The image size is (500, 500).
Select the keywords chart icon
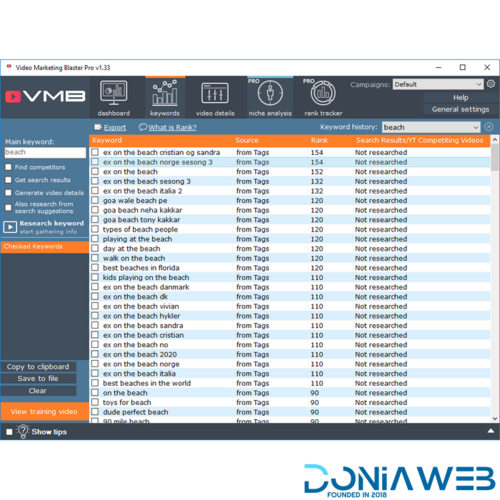point(165,93)
